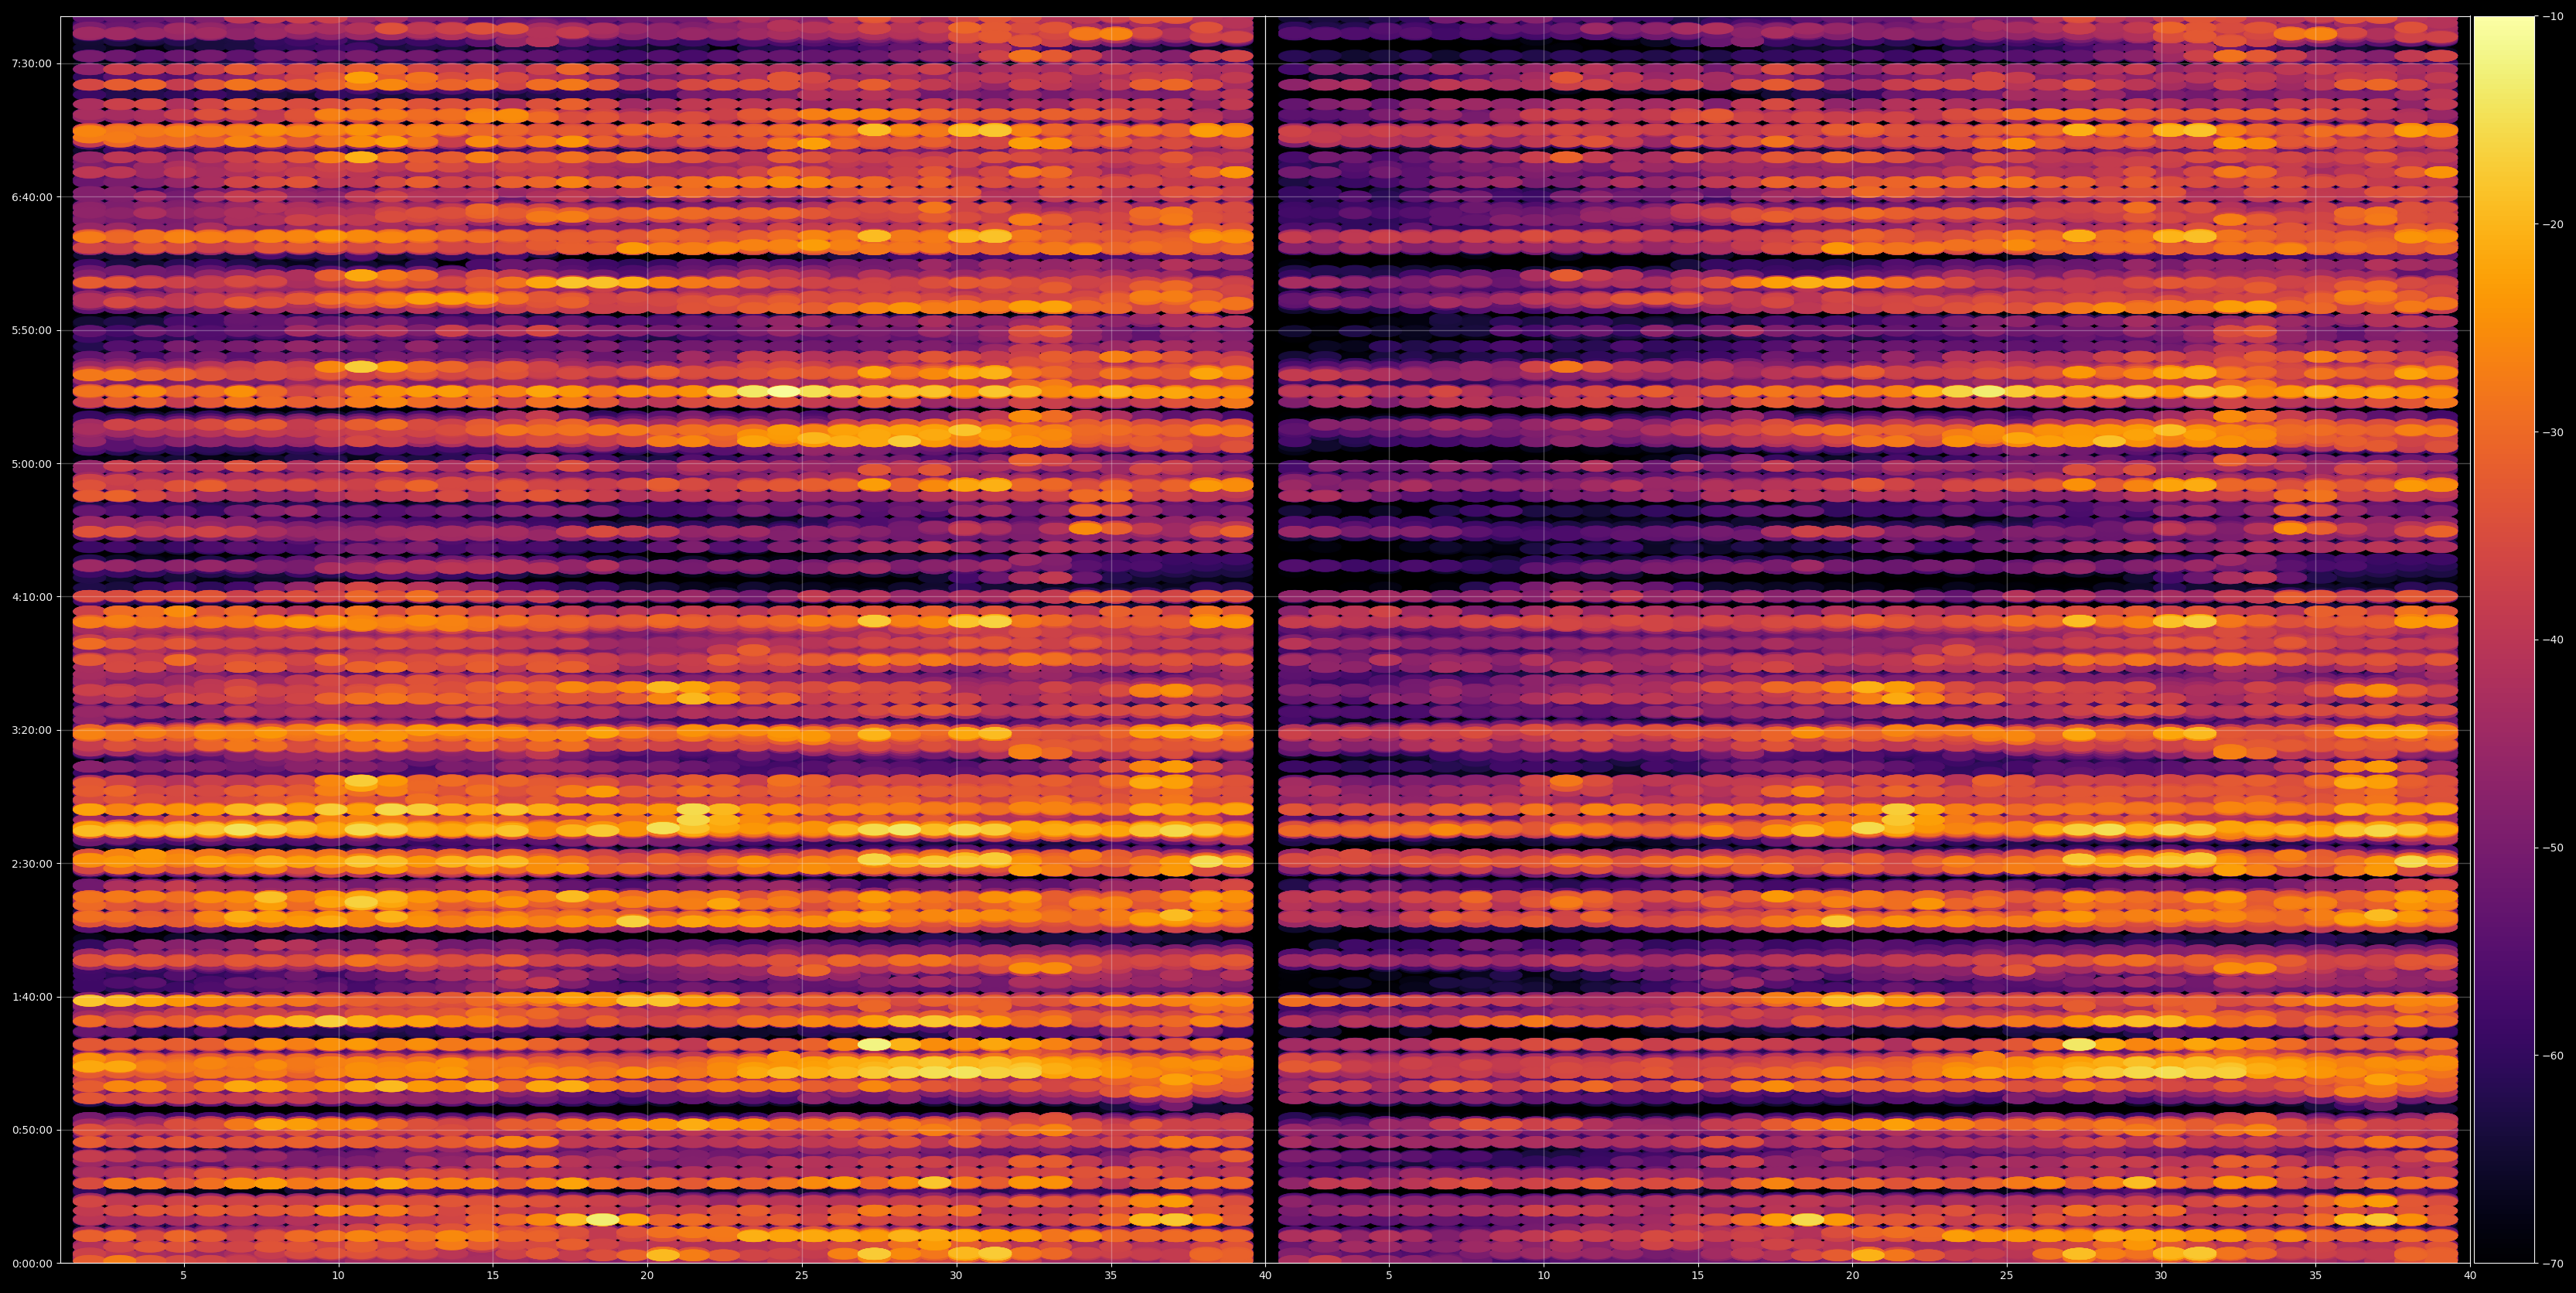Click the −20 colorbar tick label

click(x=2554, y=225)
